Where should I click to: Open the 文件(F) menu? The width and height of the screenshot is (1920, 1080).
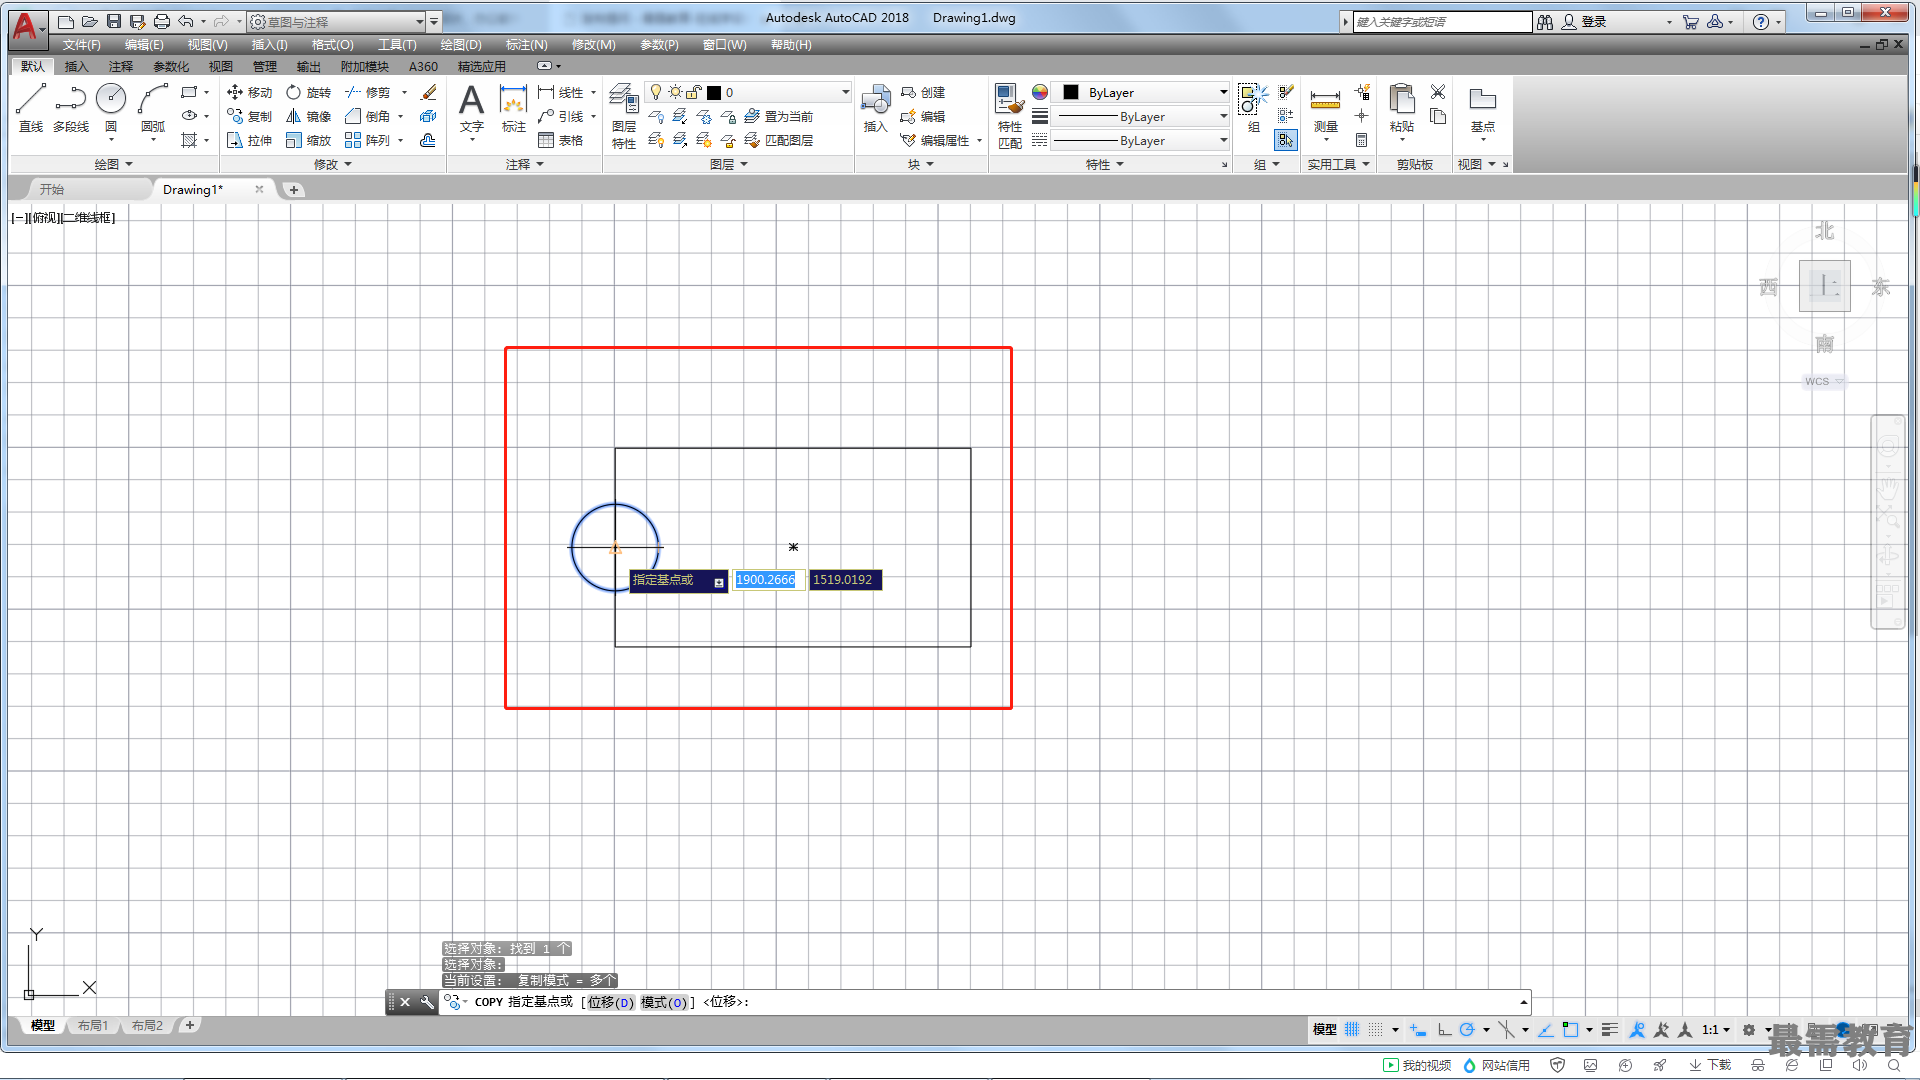point(81,45)
